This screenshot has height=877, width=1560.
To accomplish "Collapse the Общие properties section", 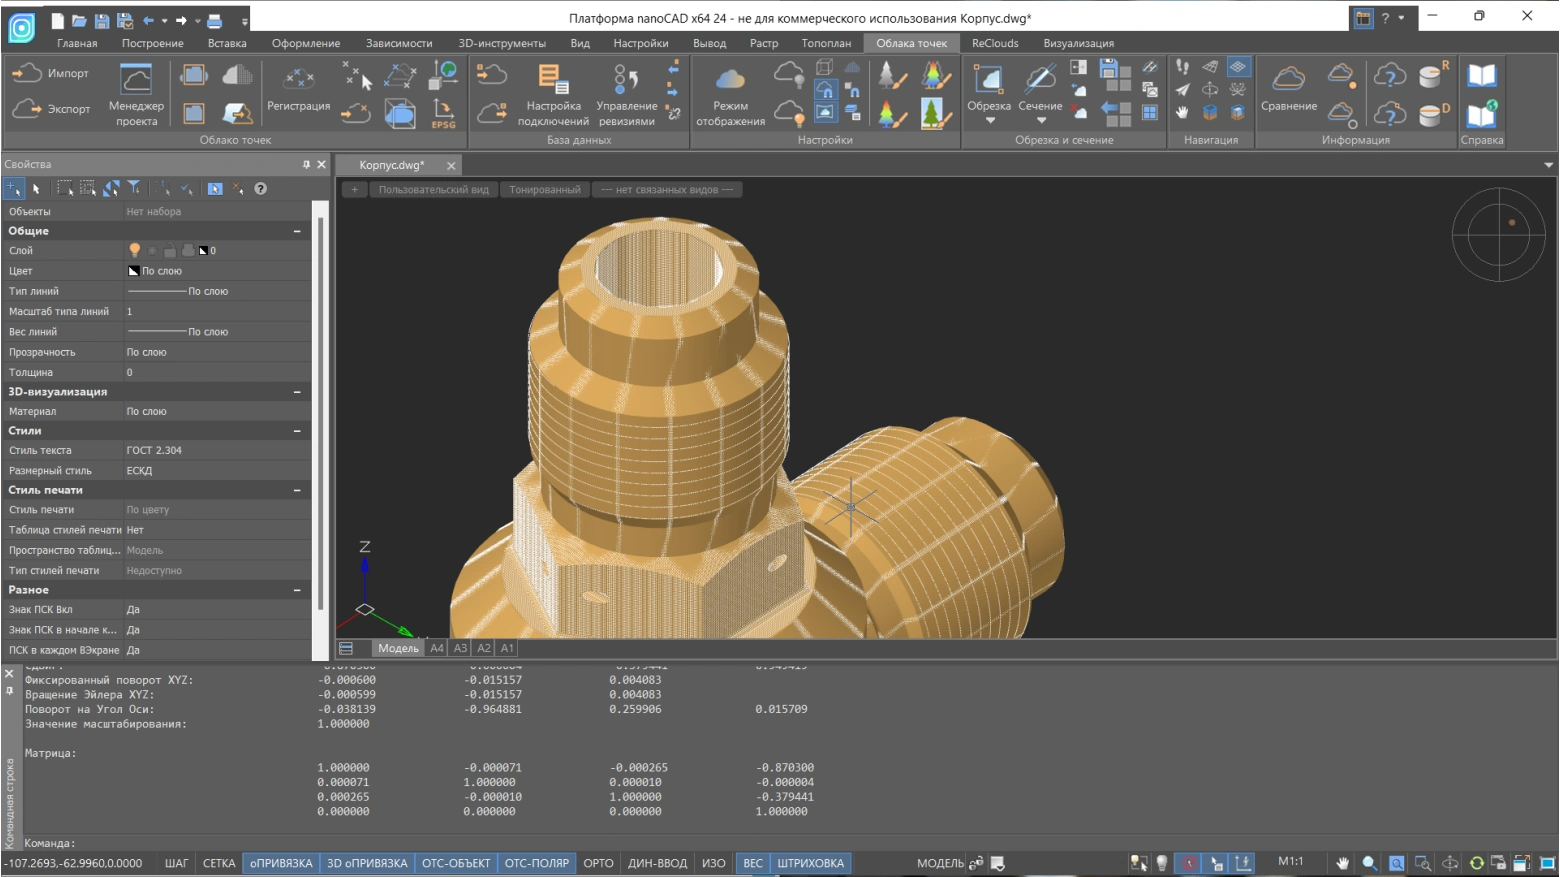I will point(297,231).
